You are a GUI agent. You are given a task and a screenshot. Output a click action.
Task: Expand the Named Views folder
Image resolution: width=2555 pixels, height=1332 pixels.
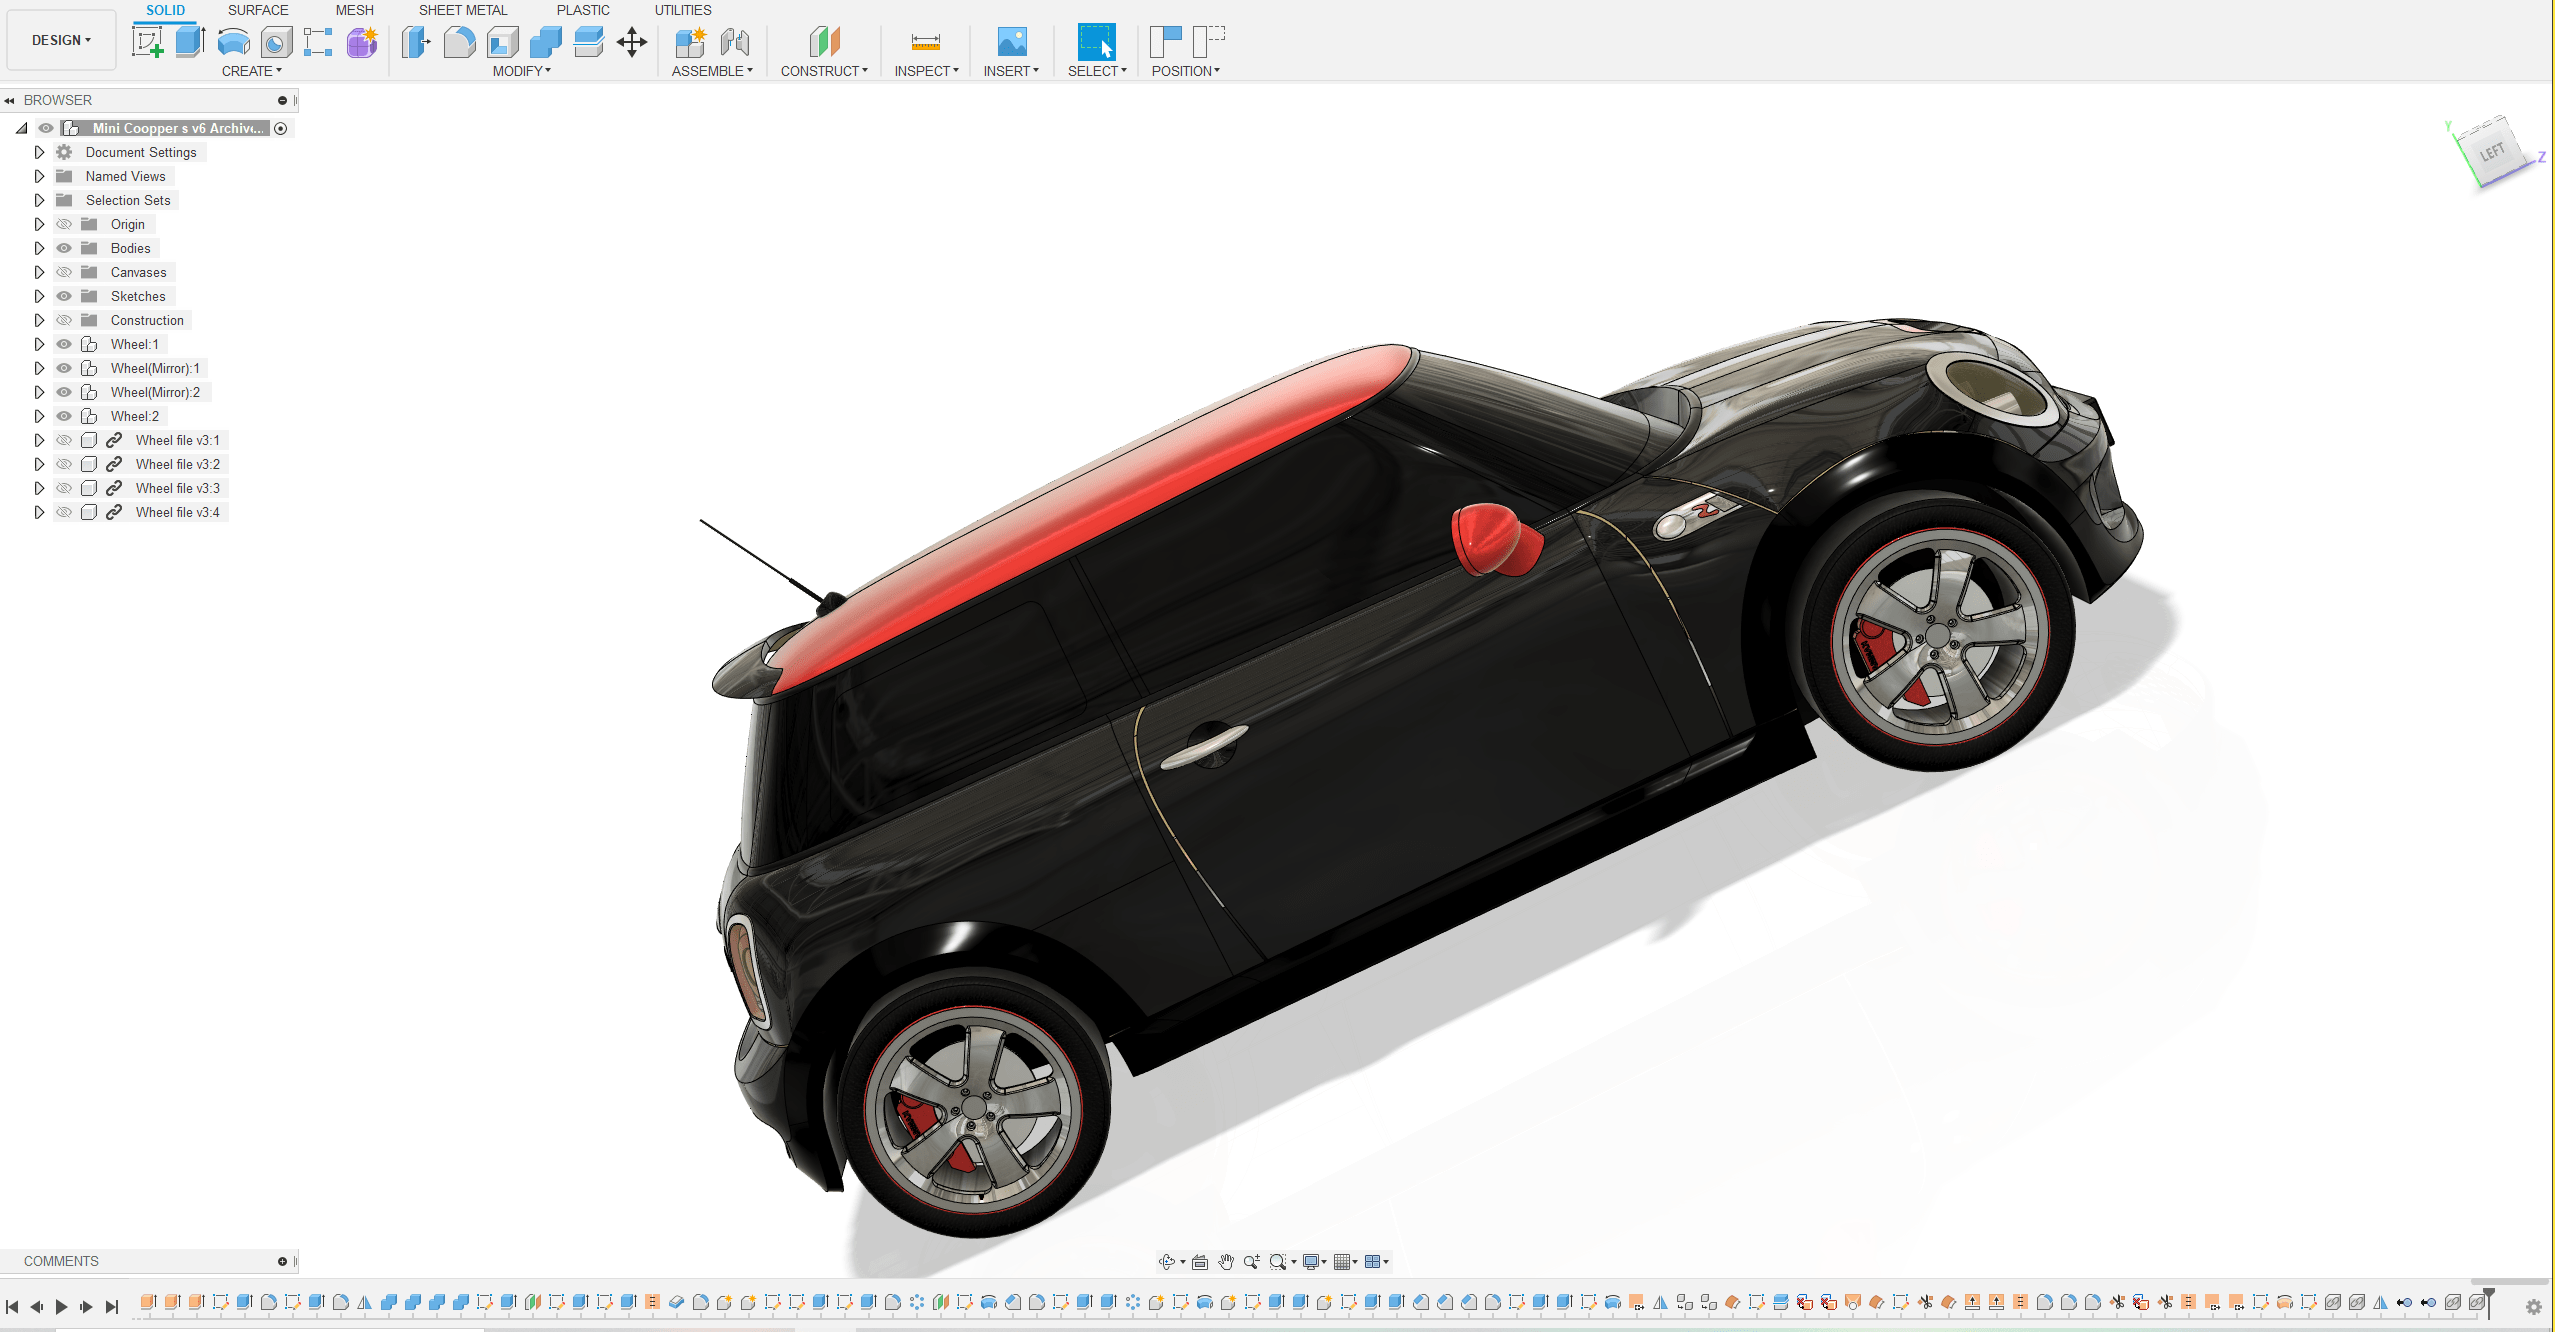pos(39,176)
